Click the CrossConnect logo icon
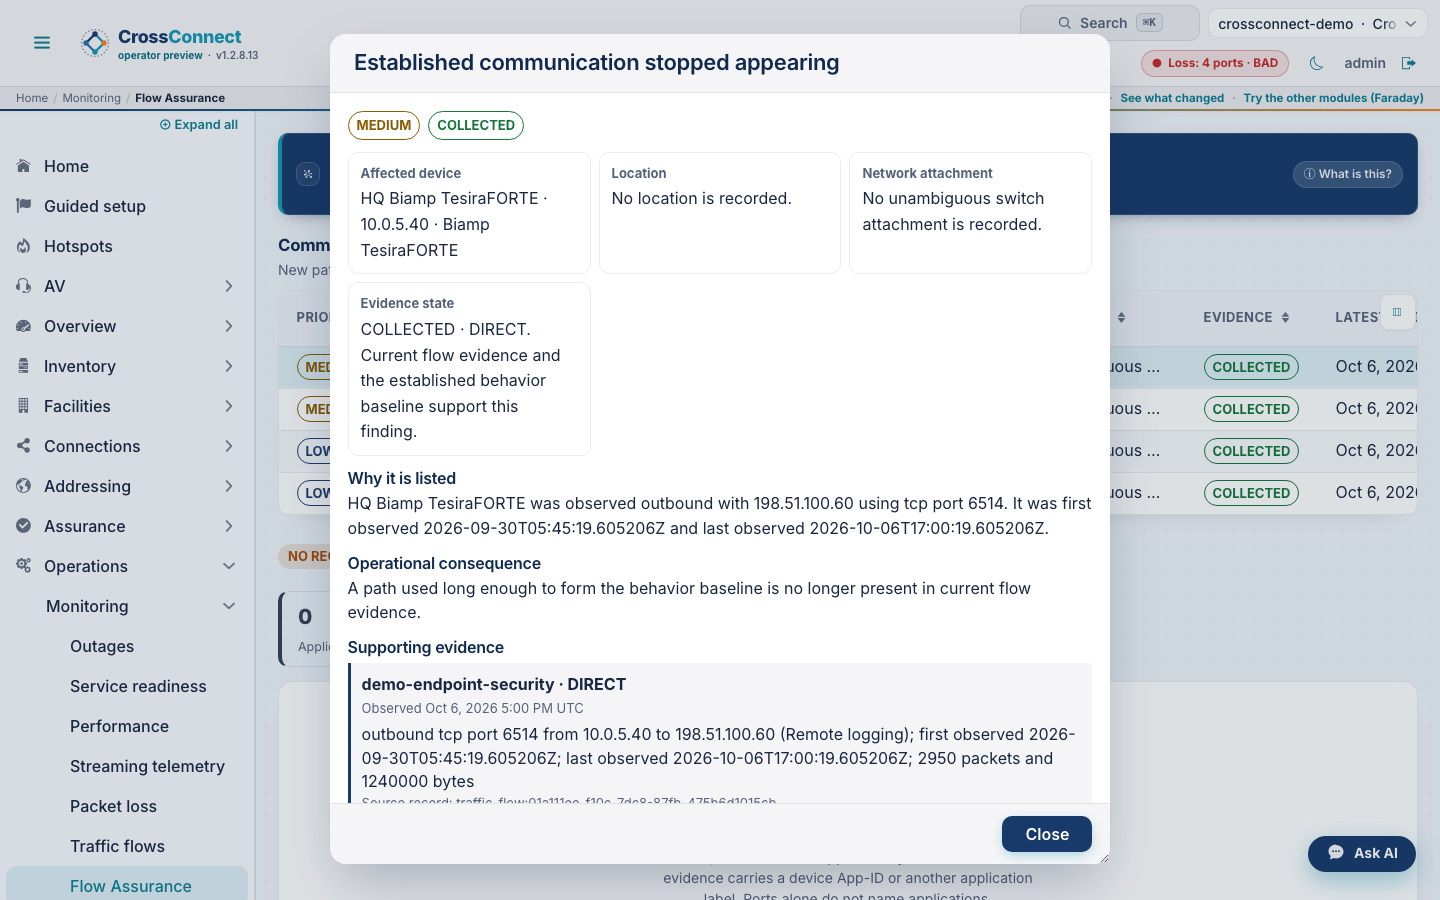 (95, 43)
